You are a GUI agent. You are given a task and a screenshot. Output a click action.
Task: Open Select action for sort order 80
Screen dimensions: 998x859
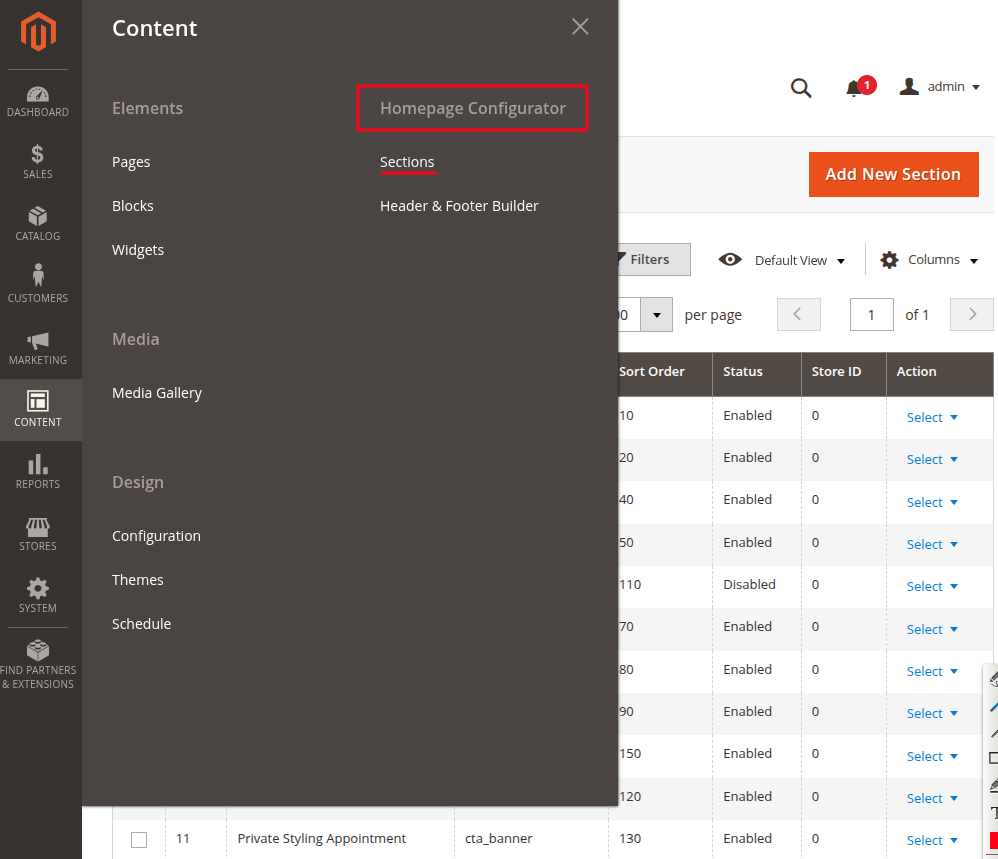point(932,672)
